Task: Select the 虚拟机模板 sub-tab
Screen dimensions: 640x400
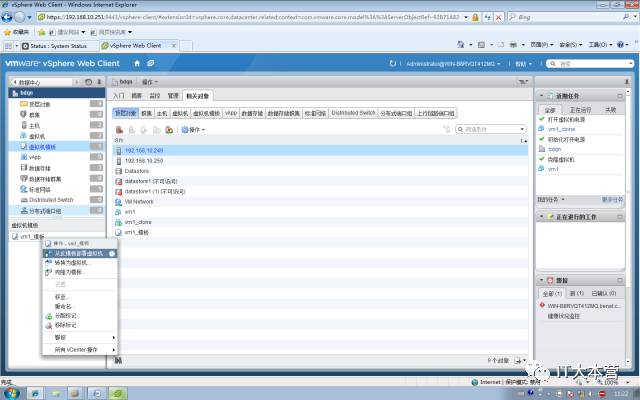Action: point(207,113)
